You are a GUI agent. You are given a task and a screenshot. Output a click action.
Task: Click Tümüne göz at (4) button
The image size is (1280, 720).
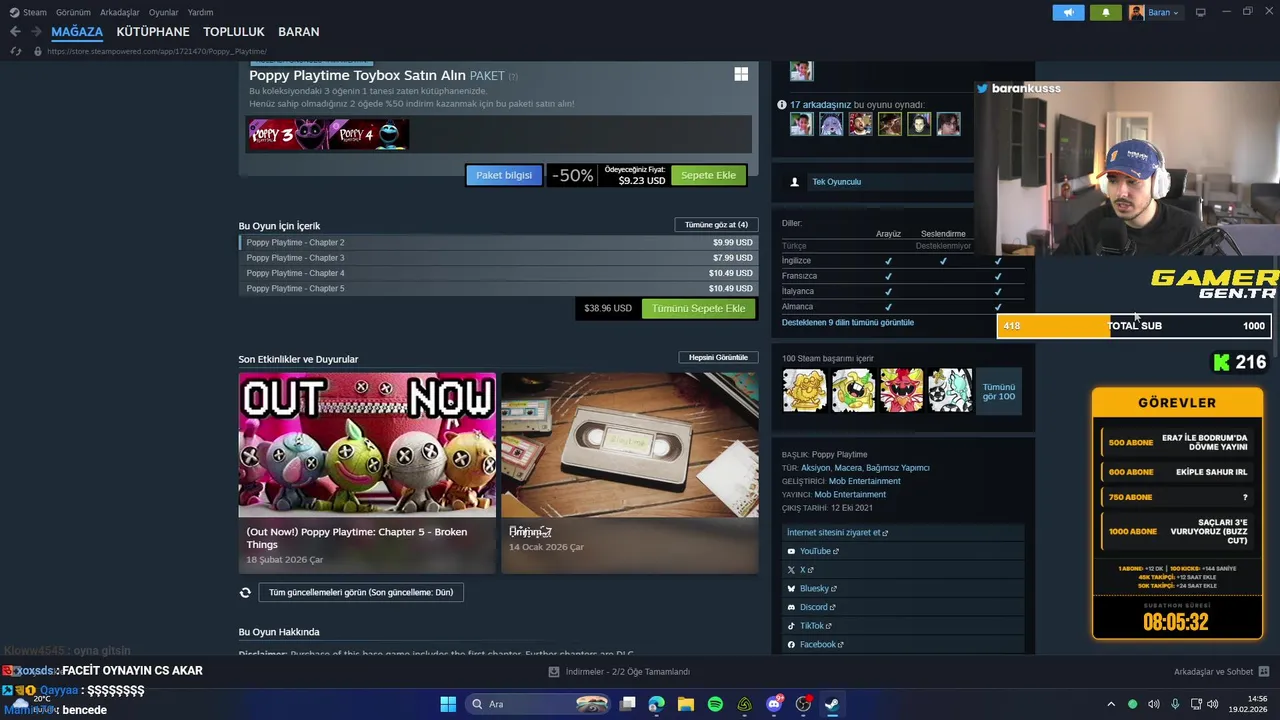click(717, 225)
